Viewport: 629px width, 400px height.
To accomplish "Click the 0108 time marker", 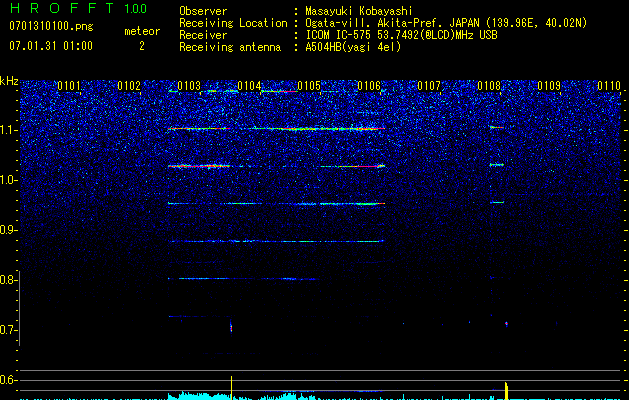I will coord(489,86).
